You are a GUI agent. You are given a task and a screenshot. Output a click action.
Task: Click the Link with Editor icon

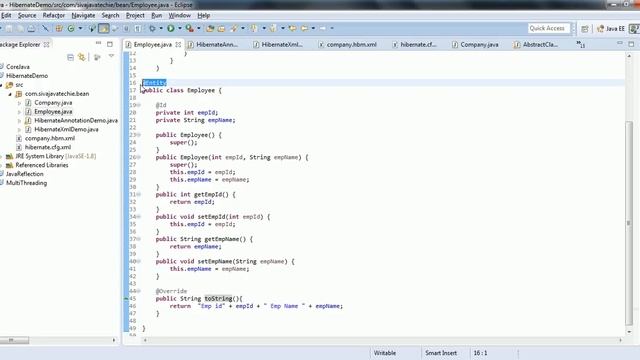tap(82, 57)
